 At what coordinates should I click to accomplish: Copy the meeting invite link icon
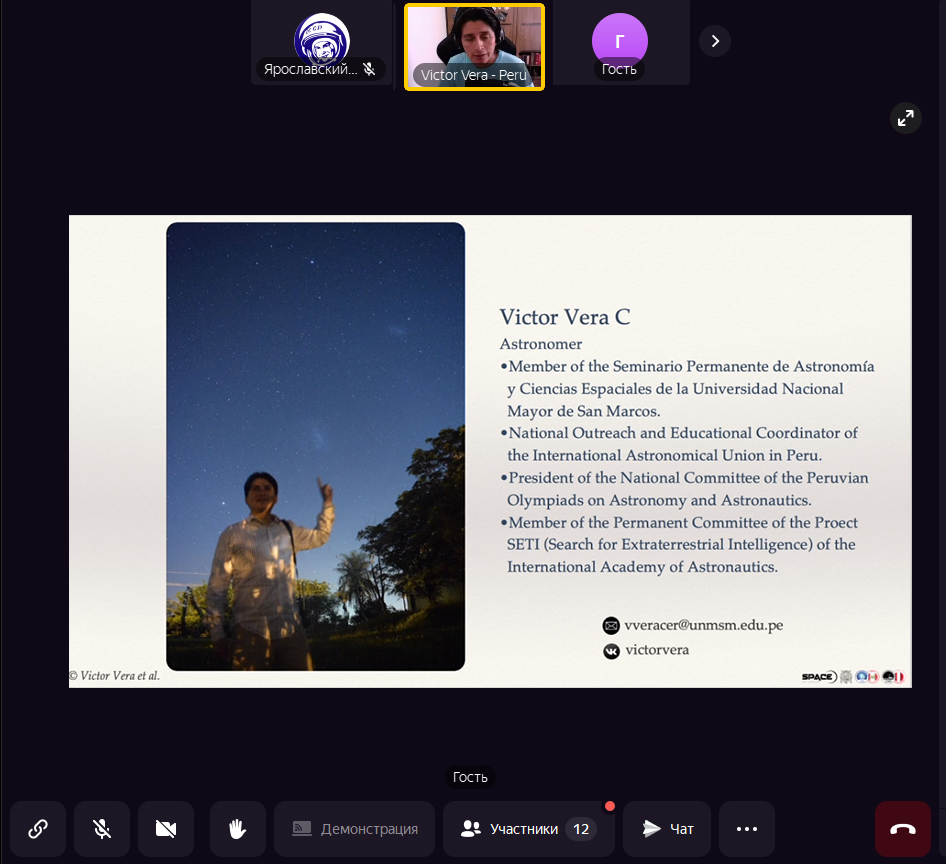tap(38, 829)
